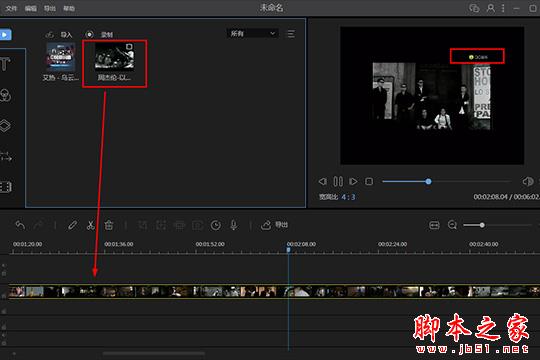
Task: Click the 00:01:36.00 mark on the ruler
Action: (119, 244)
